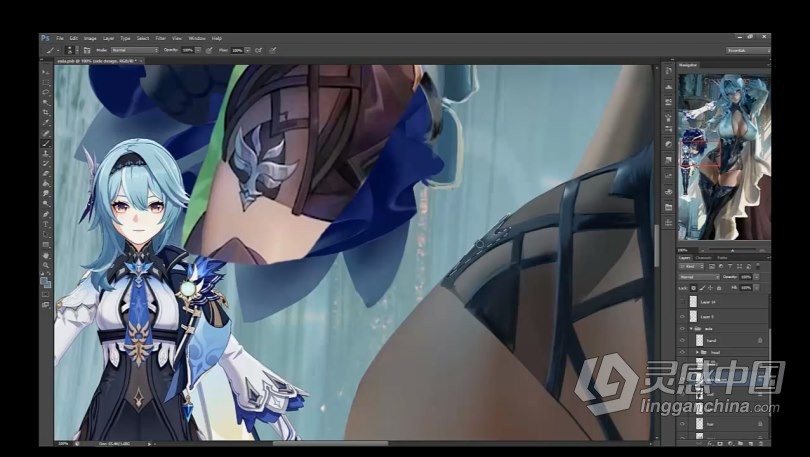The image size is (810, 457).
Task: Add a layer mask
Action: click(720, 444)
